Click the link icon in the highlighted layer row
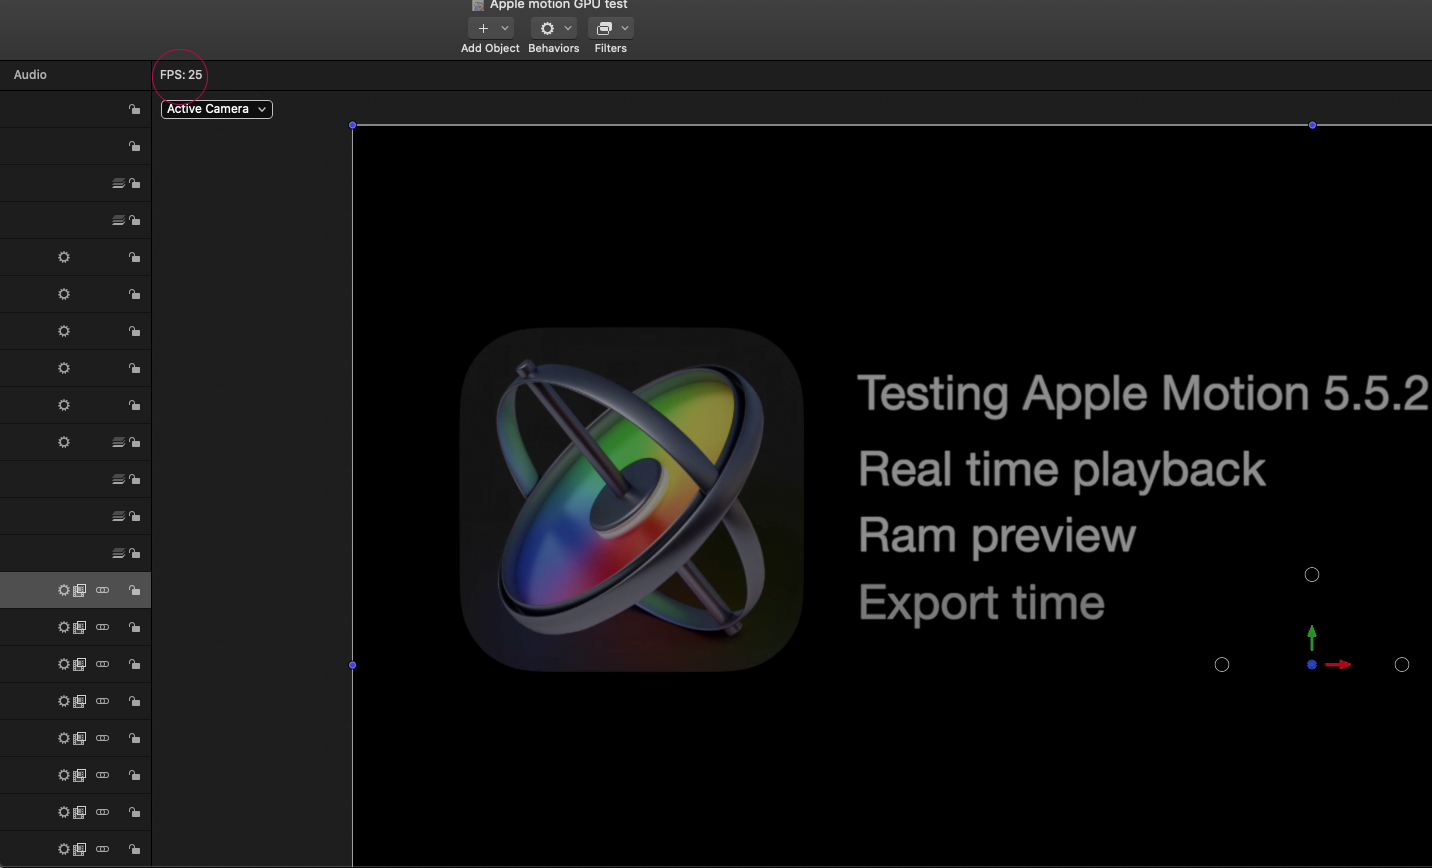Image resolution: width=1432 pixels, height=868 pixels. click(x=102, y=590)
